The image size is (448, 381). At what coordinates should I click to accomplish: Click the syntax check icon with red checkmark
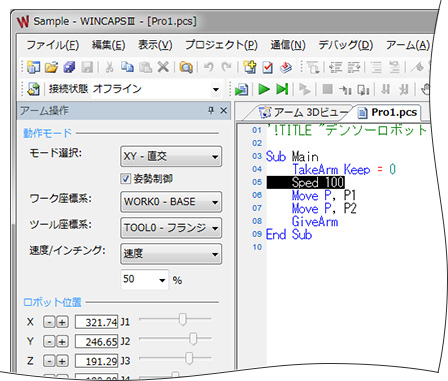(x=267, y=68)
